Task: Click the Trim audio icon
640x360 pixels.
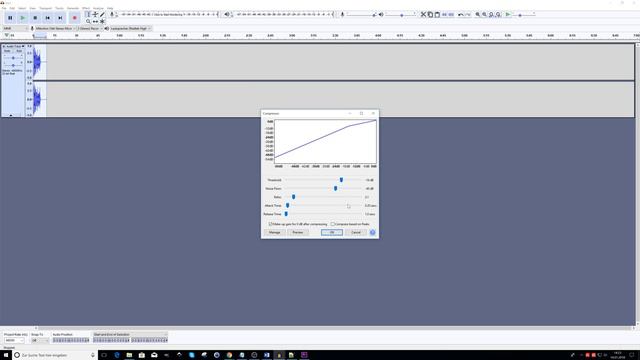Action: 444,14
